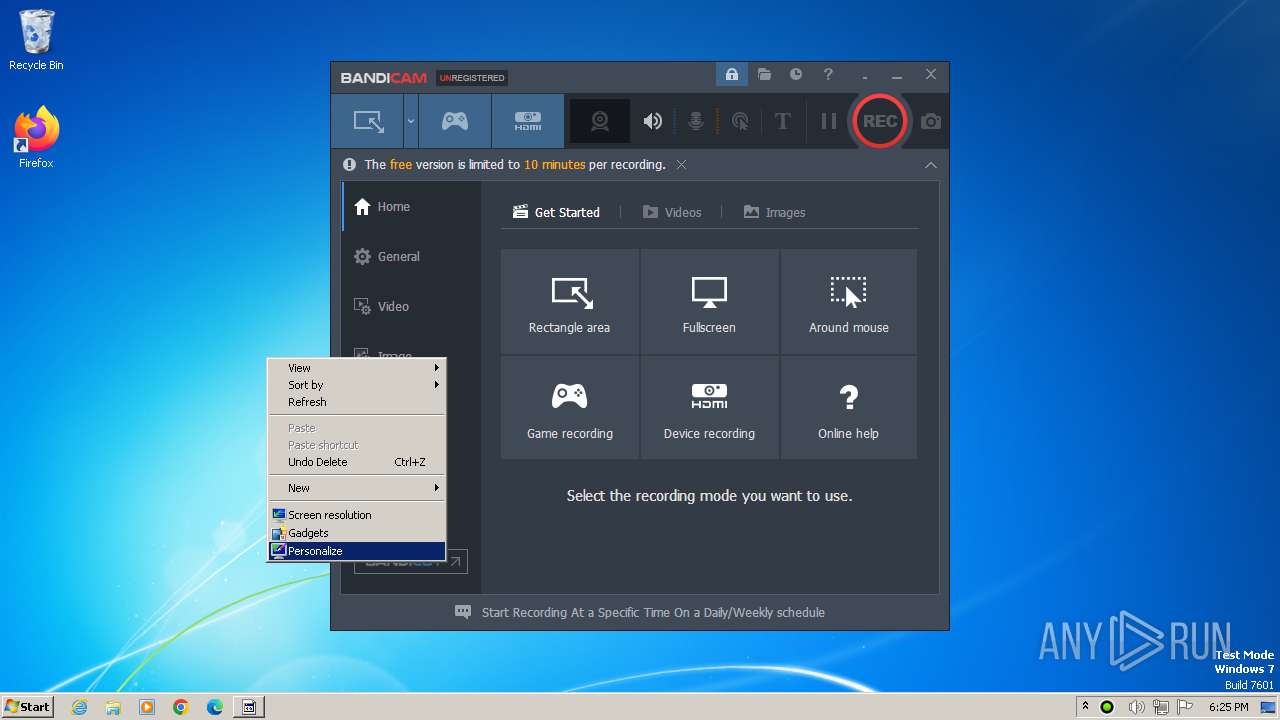Open the Firefox desktop shortcut

click(36, 137)
